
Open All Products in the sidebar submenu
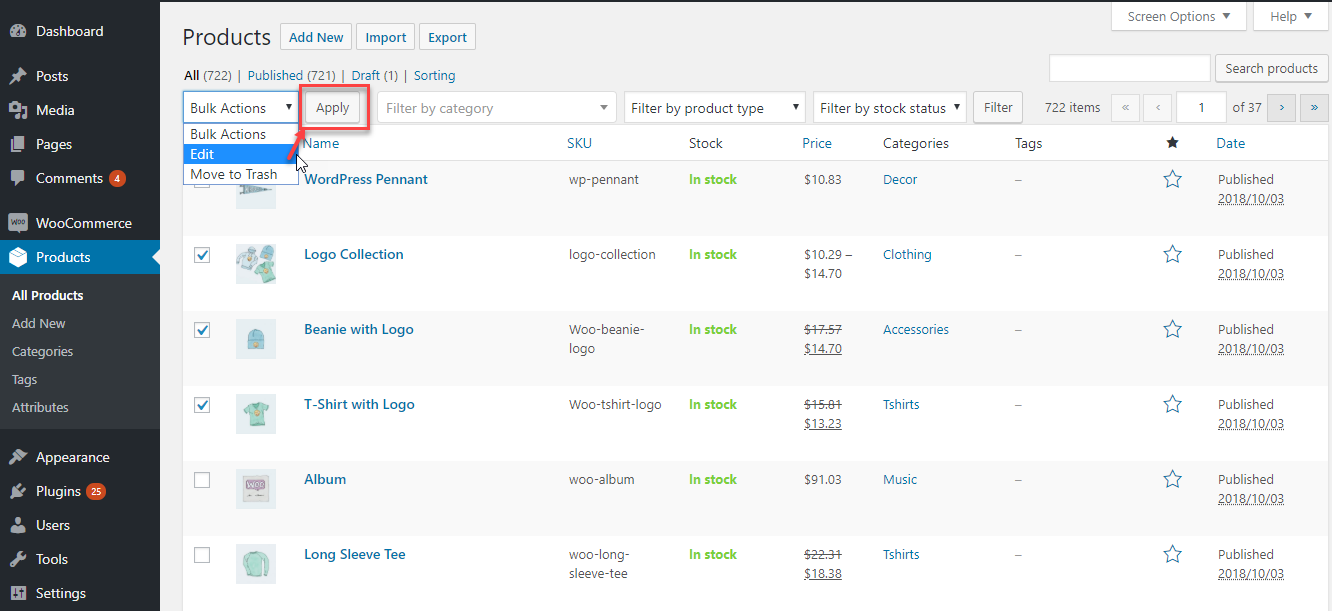48,295
